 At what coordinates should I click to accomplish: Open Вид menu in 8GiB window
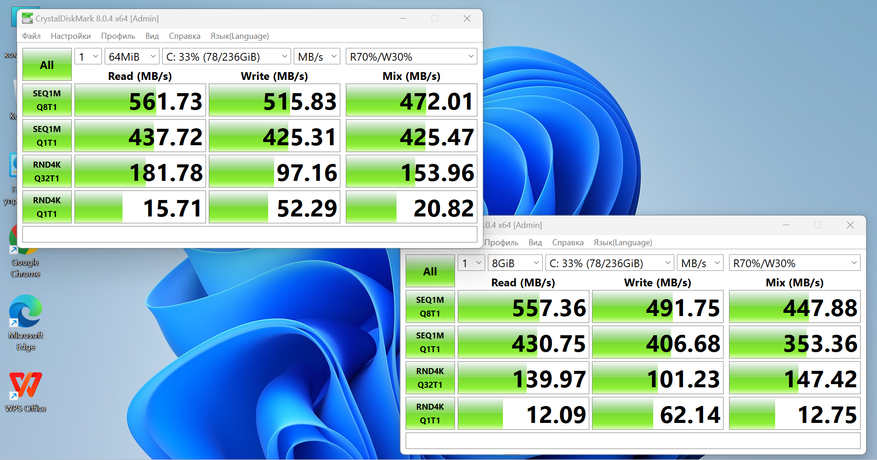click(535, 242)
